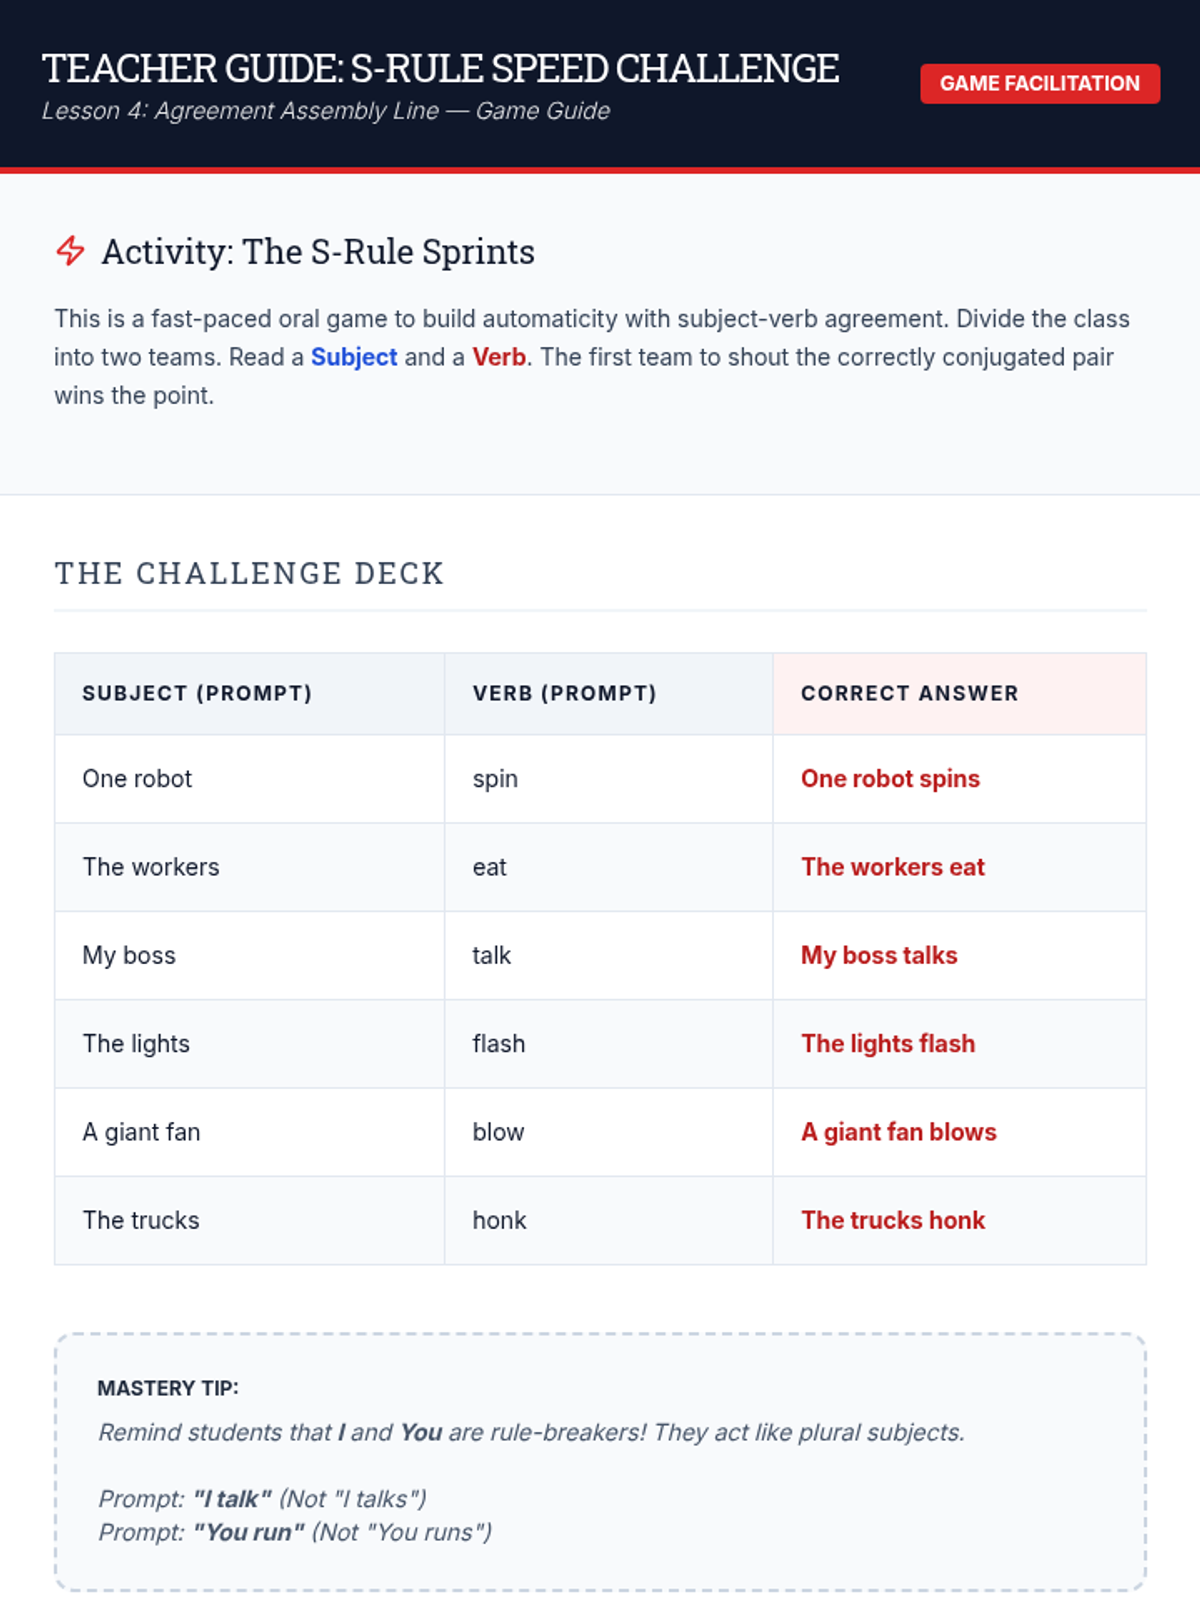This screenshot has height=1600, width=1200.
Task: Click the 'One robot spins' answer
Action: (x=890, y=779)
